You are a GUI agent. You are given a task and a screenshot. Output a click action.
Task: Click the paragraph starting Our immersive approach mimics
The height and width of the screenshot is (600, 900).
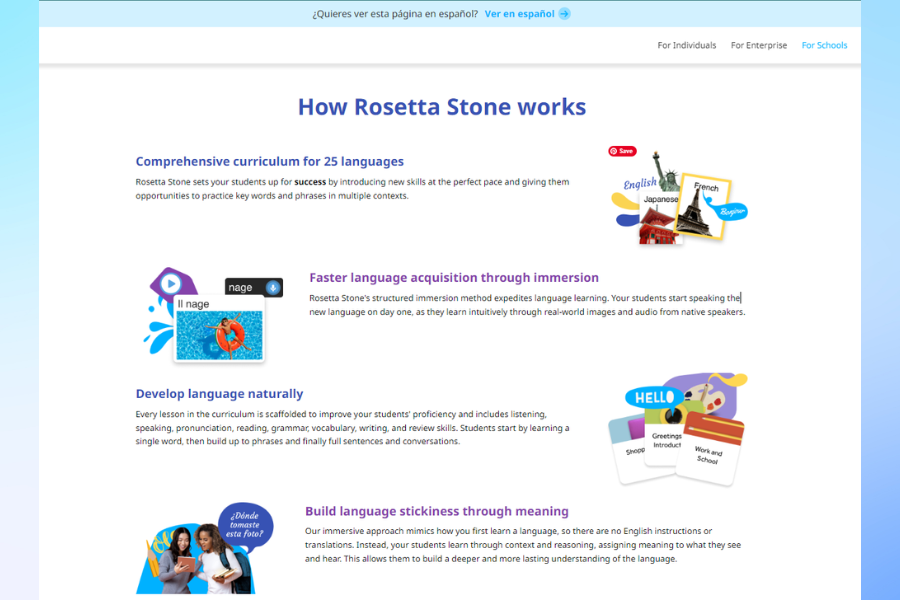click(523, 545)
